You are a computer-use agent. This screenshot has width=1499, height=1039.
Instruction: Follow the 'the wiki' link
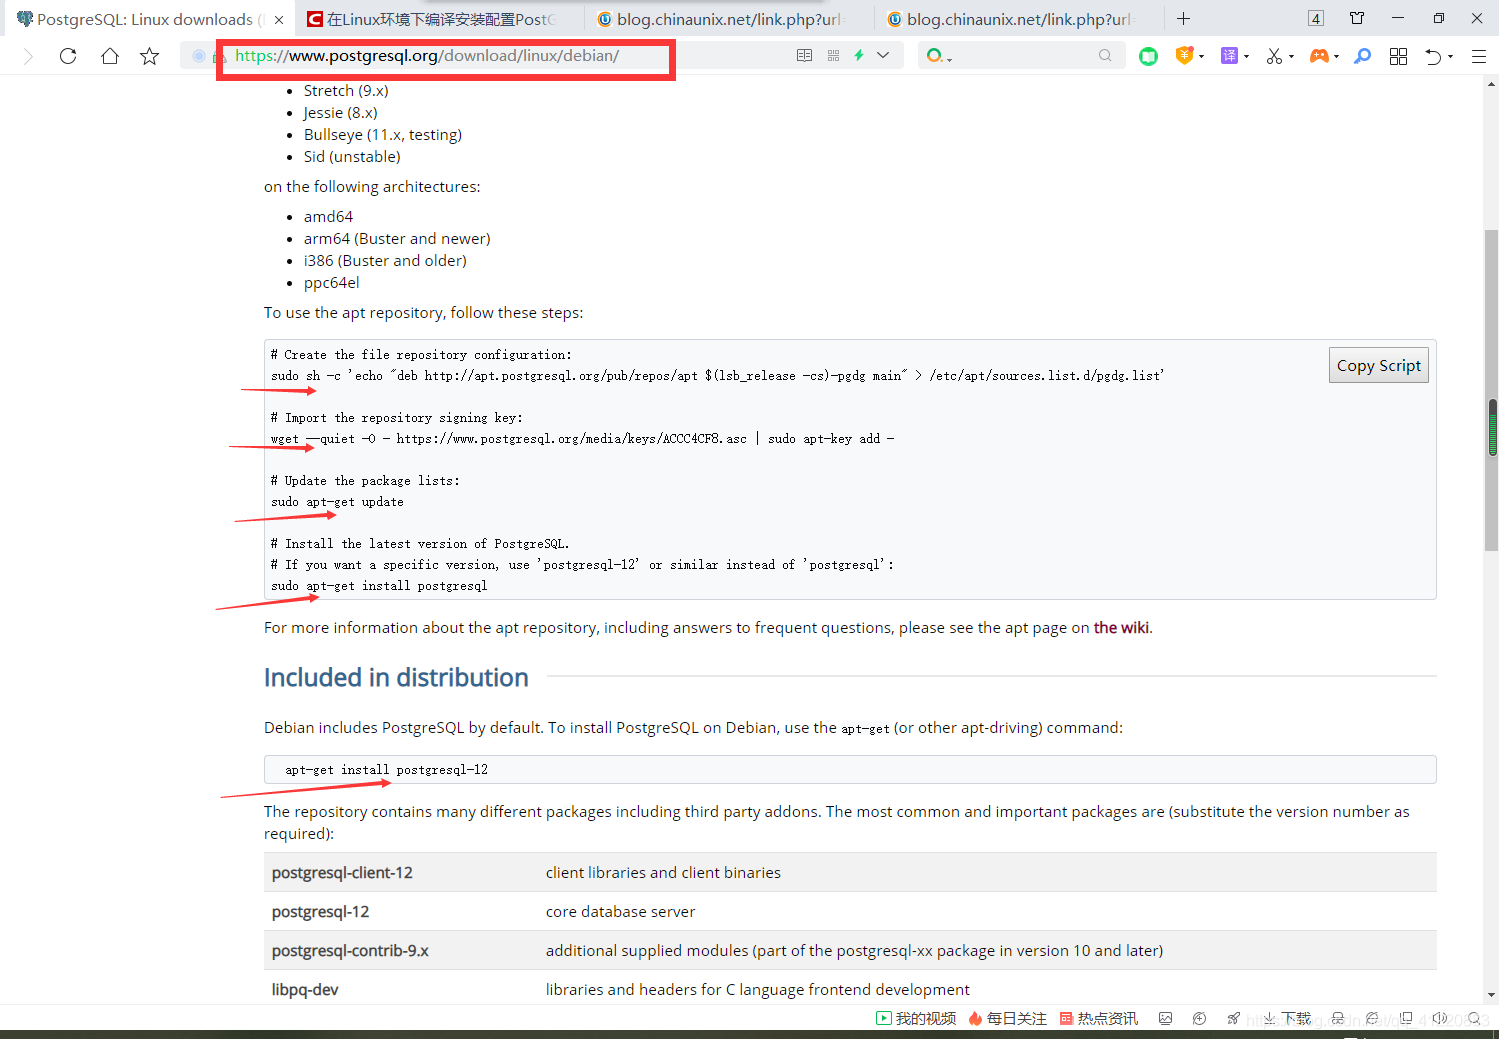coord(1121,628)
